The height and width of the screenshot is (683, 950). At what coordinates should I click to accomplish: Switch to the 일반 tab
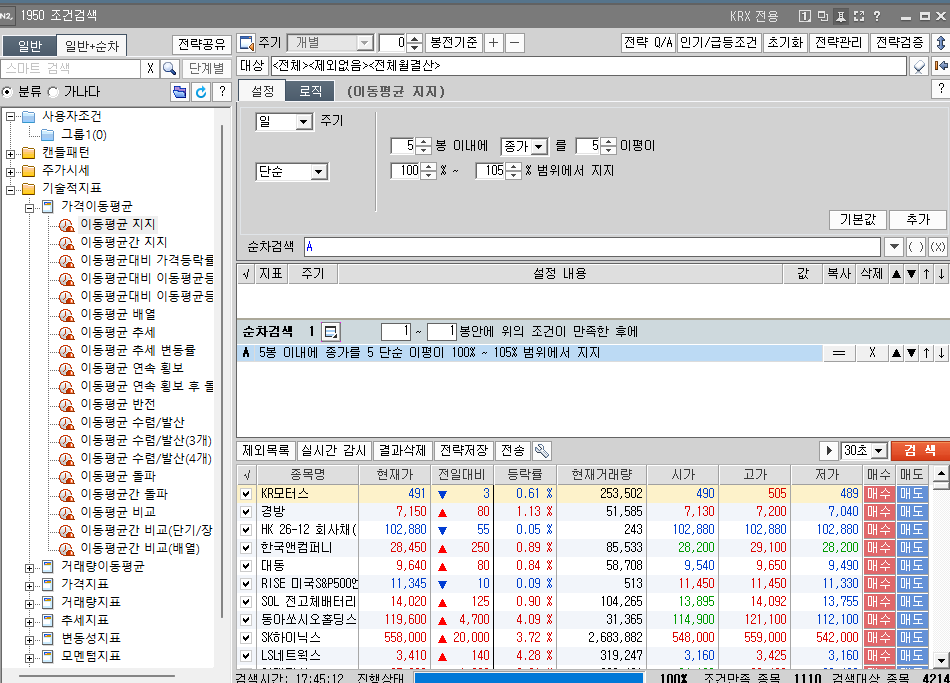point(29,45)
